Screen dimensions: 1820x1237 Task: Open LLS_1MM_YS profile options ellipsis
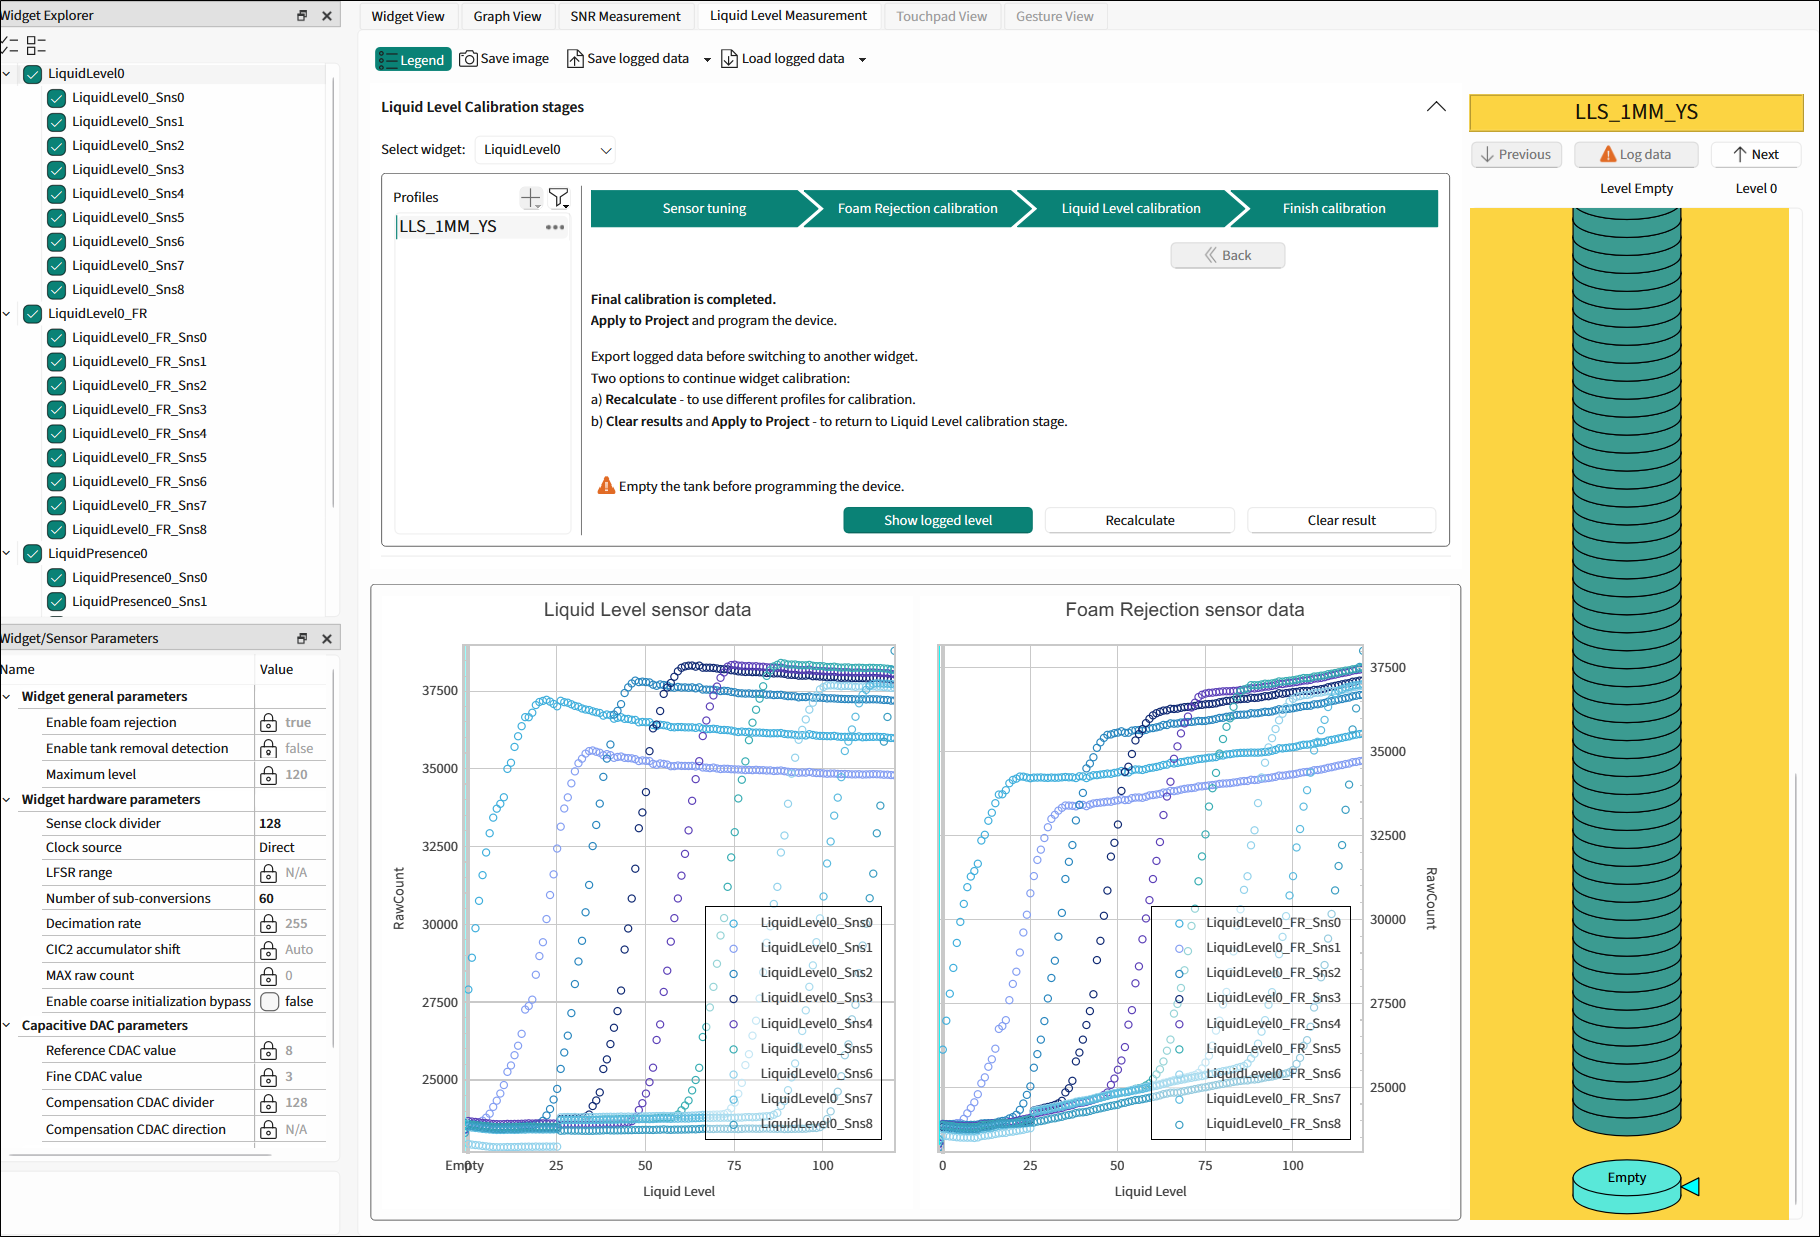(555, 227)
